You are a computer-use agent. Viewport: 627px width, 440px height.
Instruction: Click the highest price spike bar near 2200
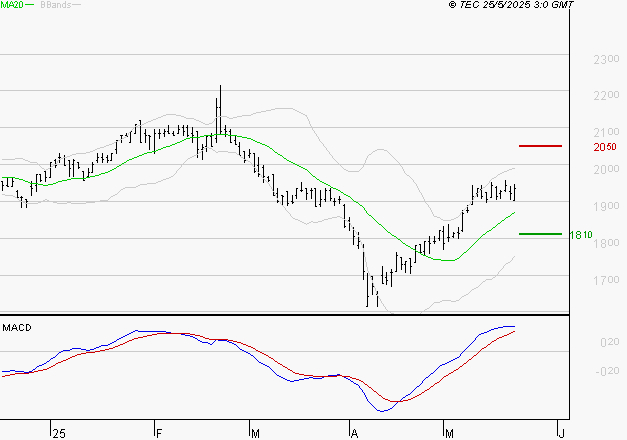click(x=220, y=110)
